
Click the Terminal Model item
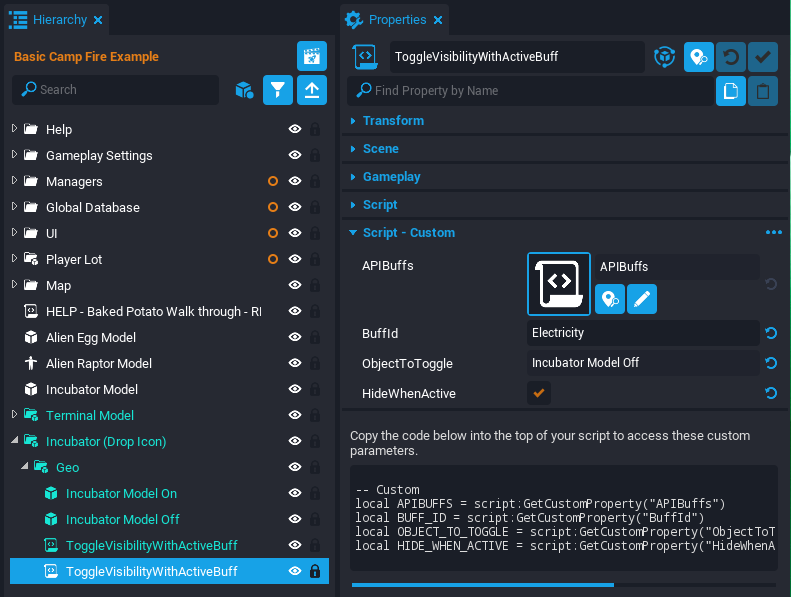point(90,415)
